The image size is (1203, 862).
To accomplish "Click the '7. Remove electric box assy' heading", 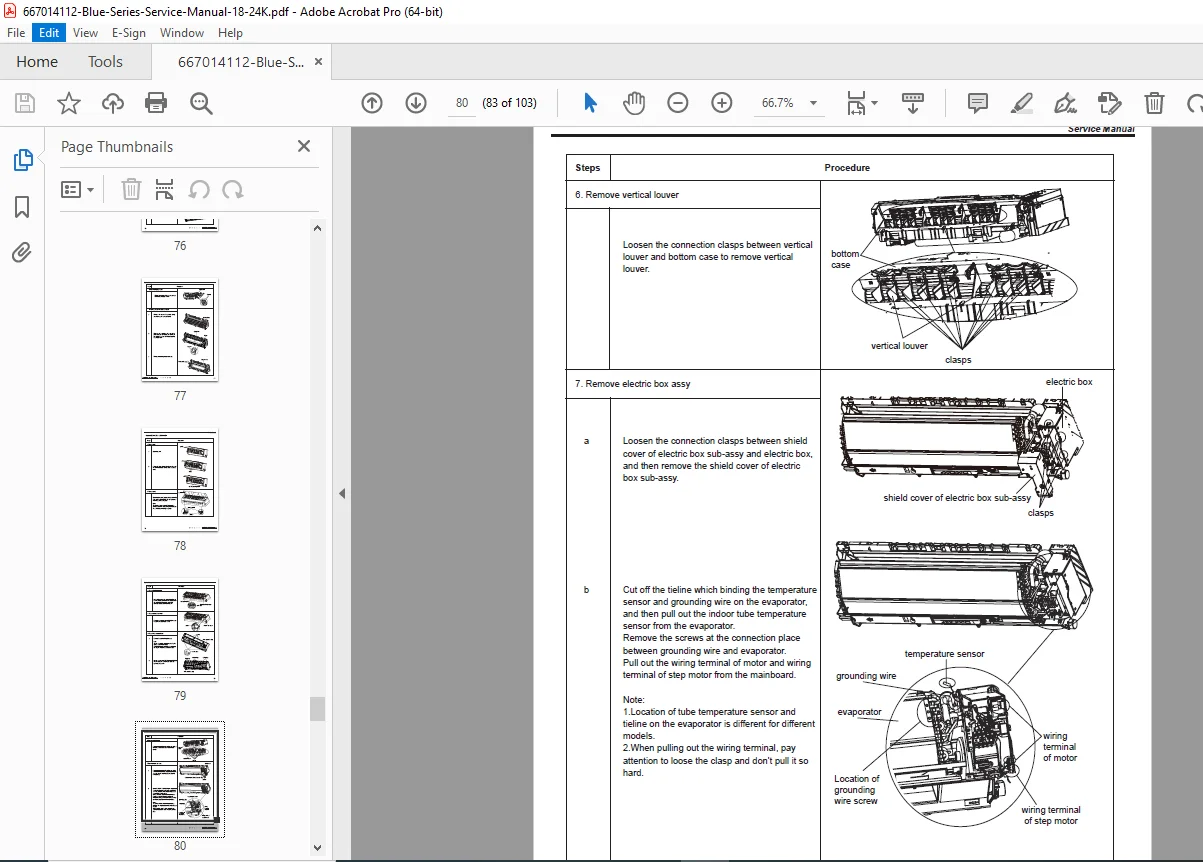I will point(633,384).
